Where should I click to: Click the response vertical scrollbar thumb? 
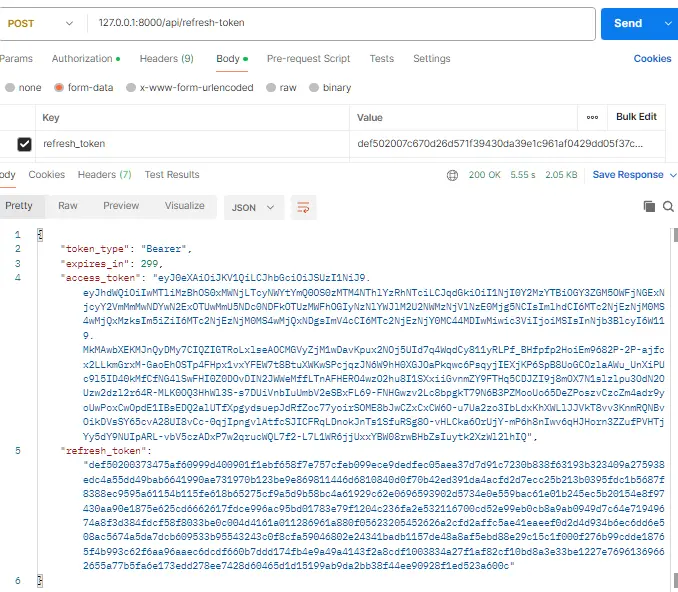point(675,235)
